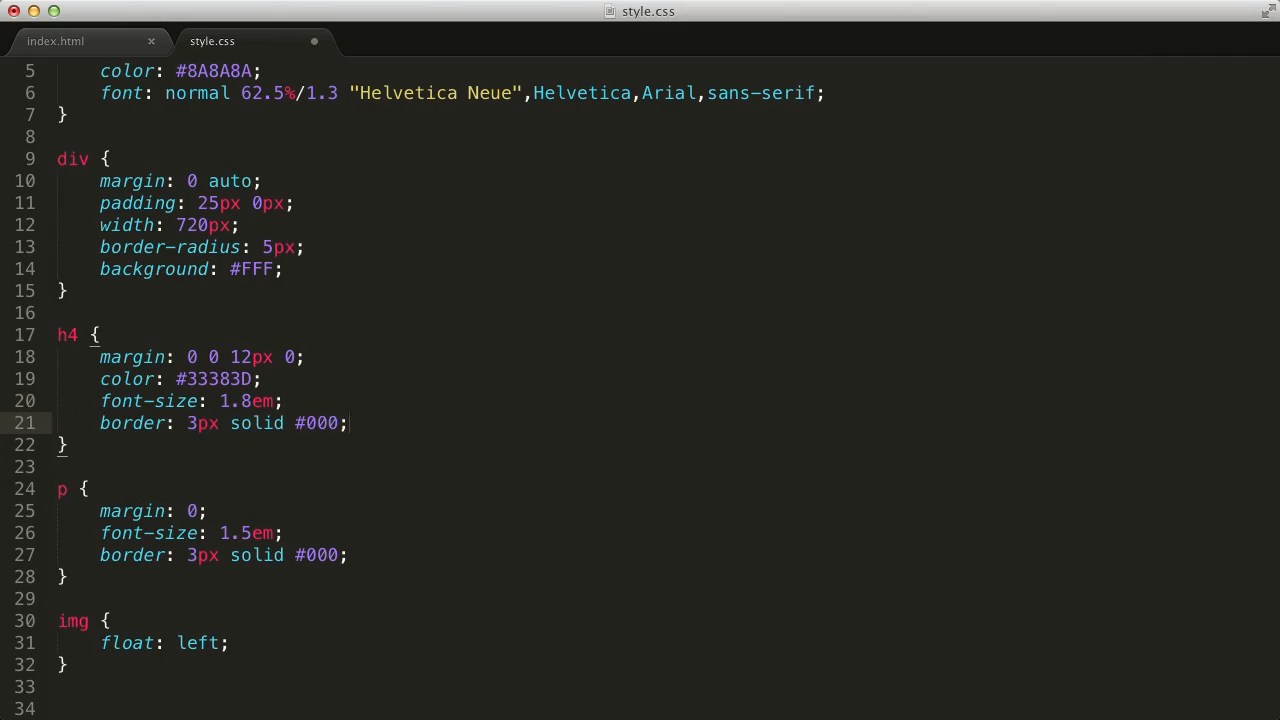
Task: Switch to the index.html tab
Action: [x=55, y=41]
